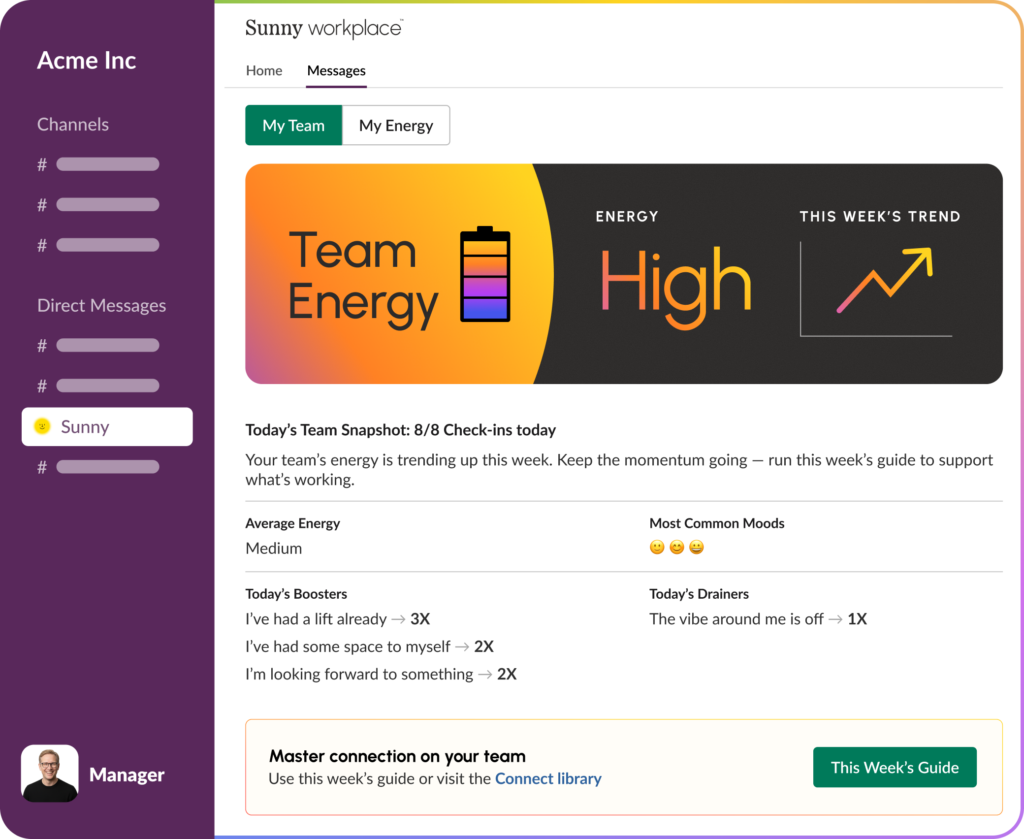Click the first hash icon under Direct Messages
1024x839 pixels.
coord(42,346)
